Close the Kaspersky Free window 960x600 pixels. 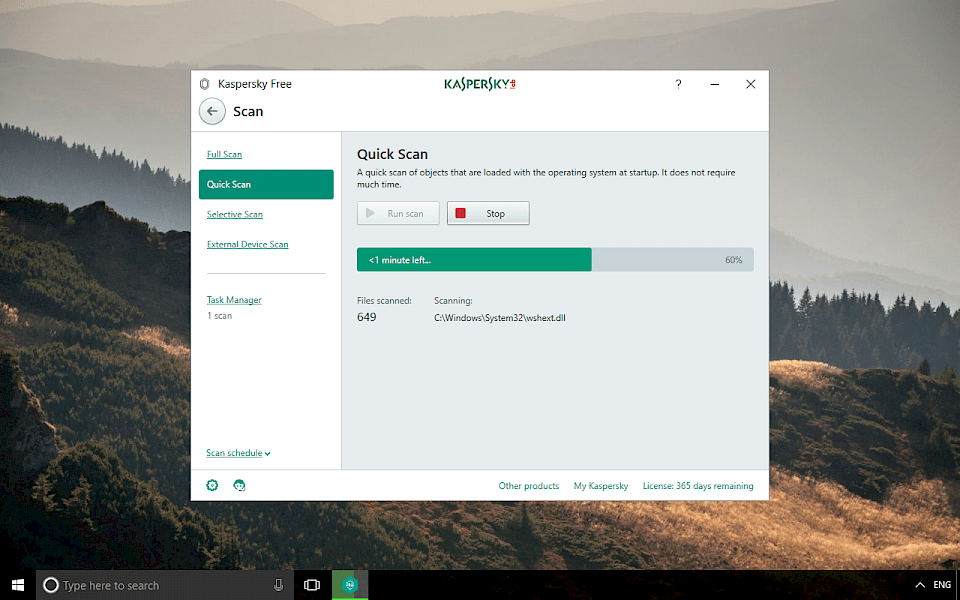coord(751,84)
